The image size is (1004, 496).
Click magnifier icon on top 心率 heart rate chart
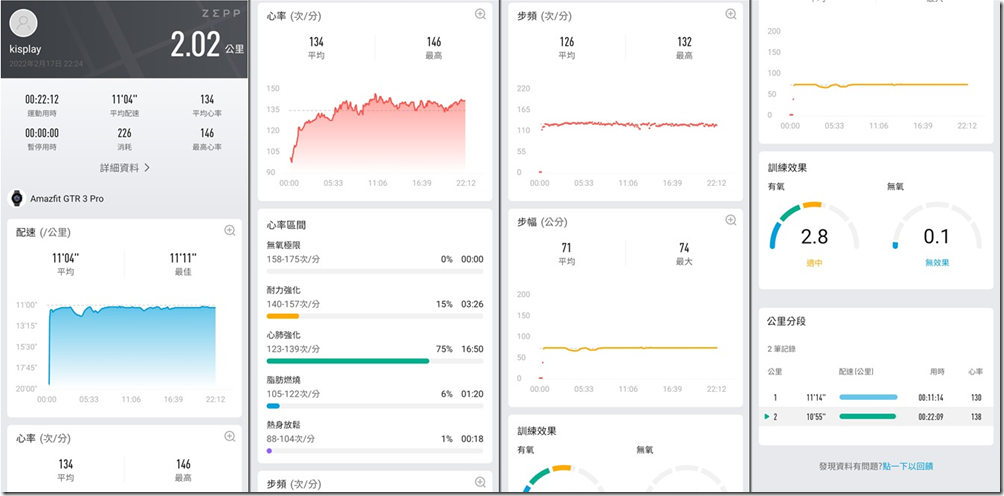(481, 15)
